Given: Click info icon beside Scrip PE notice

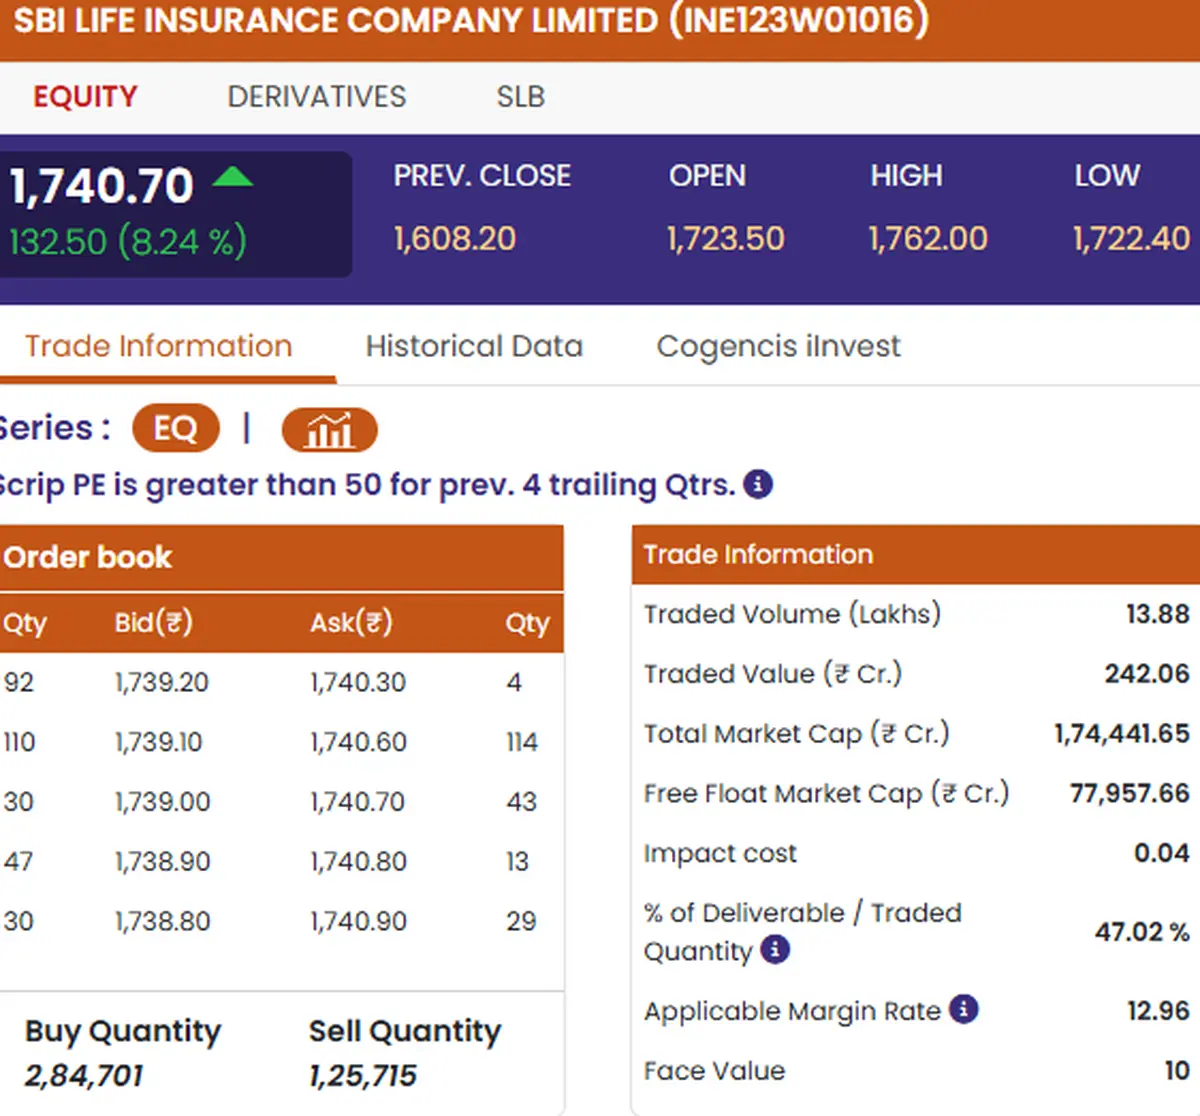Looking at the screenshot, I should tap(758, 485).
